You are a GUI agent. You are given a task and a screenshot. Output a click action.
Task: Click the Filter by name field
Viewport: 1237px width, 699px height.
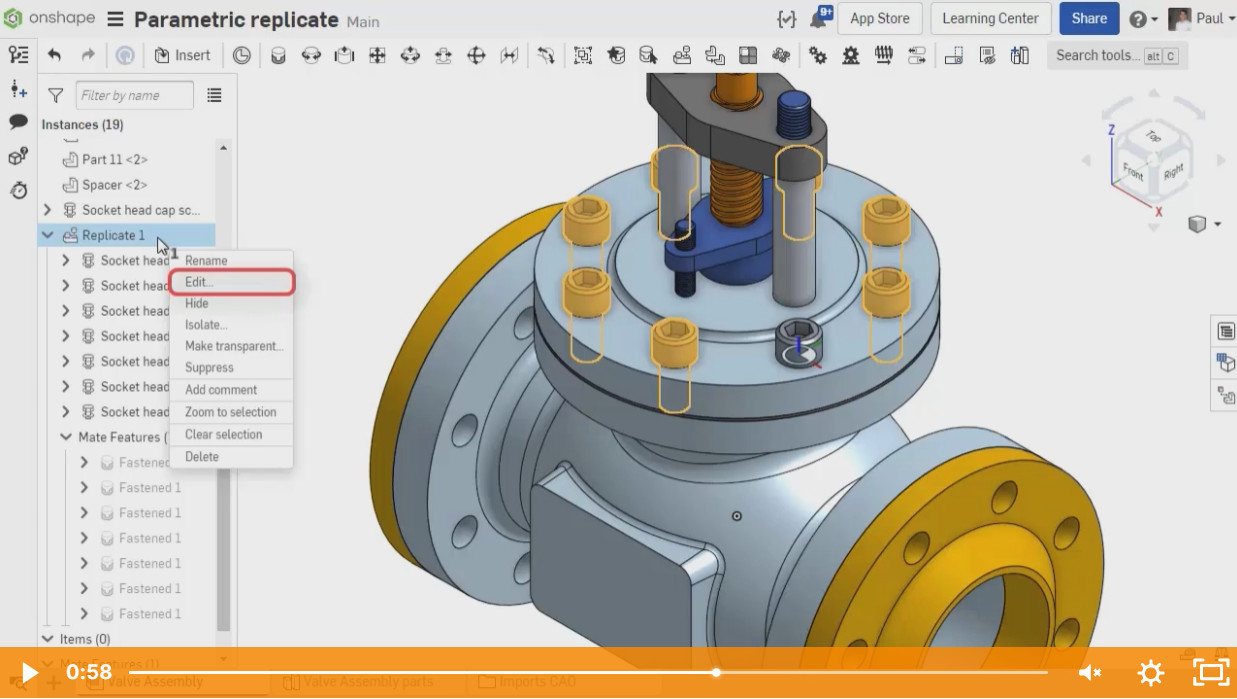click(x=135, y=95)
